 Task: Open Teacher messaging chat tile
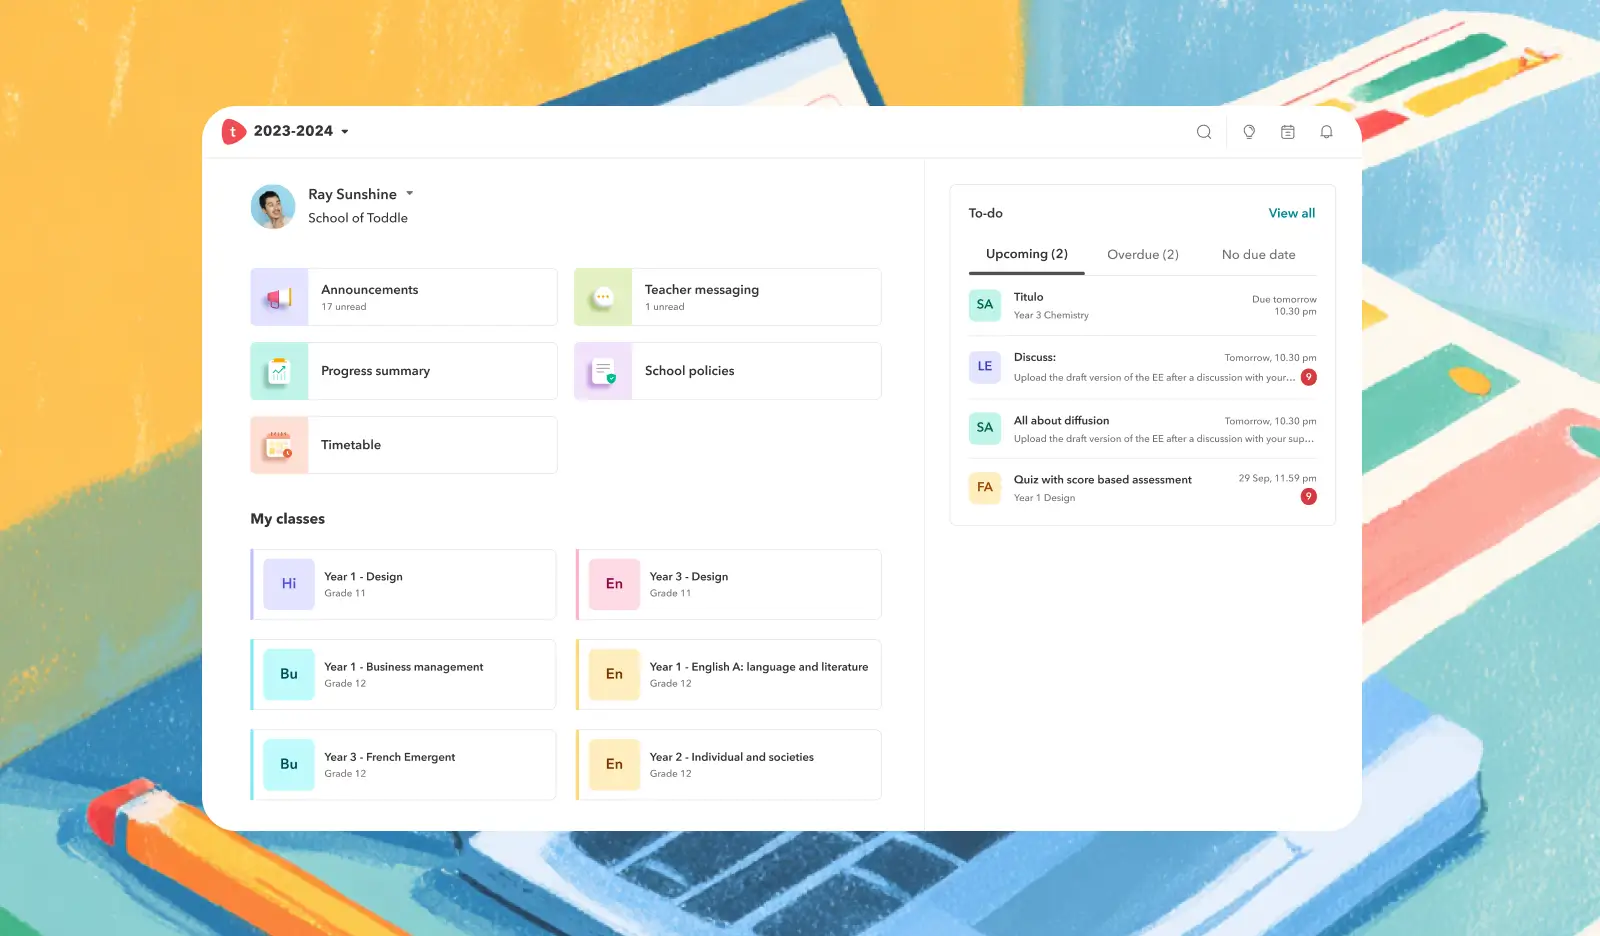(x=727, y=297)
